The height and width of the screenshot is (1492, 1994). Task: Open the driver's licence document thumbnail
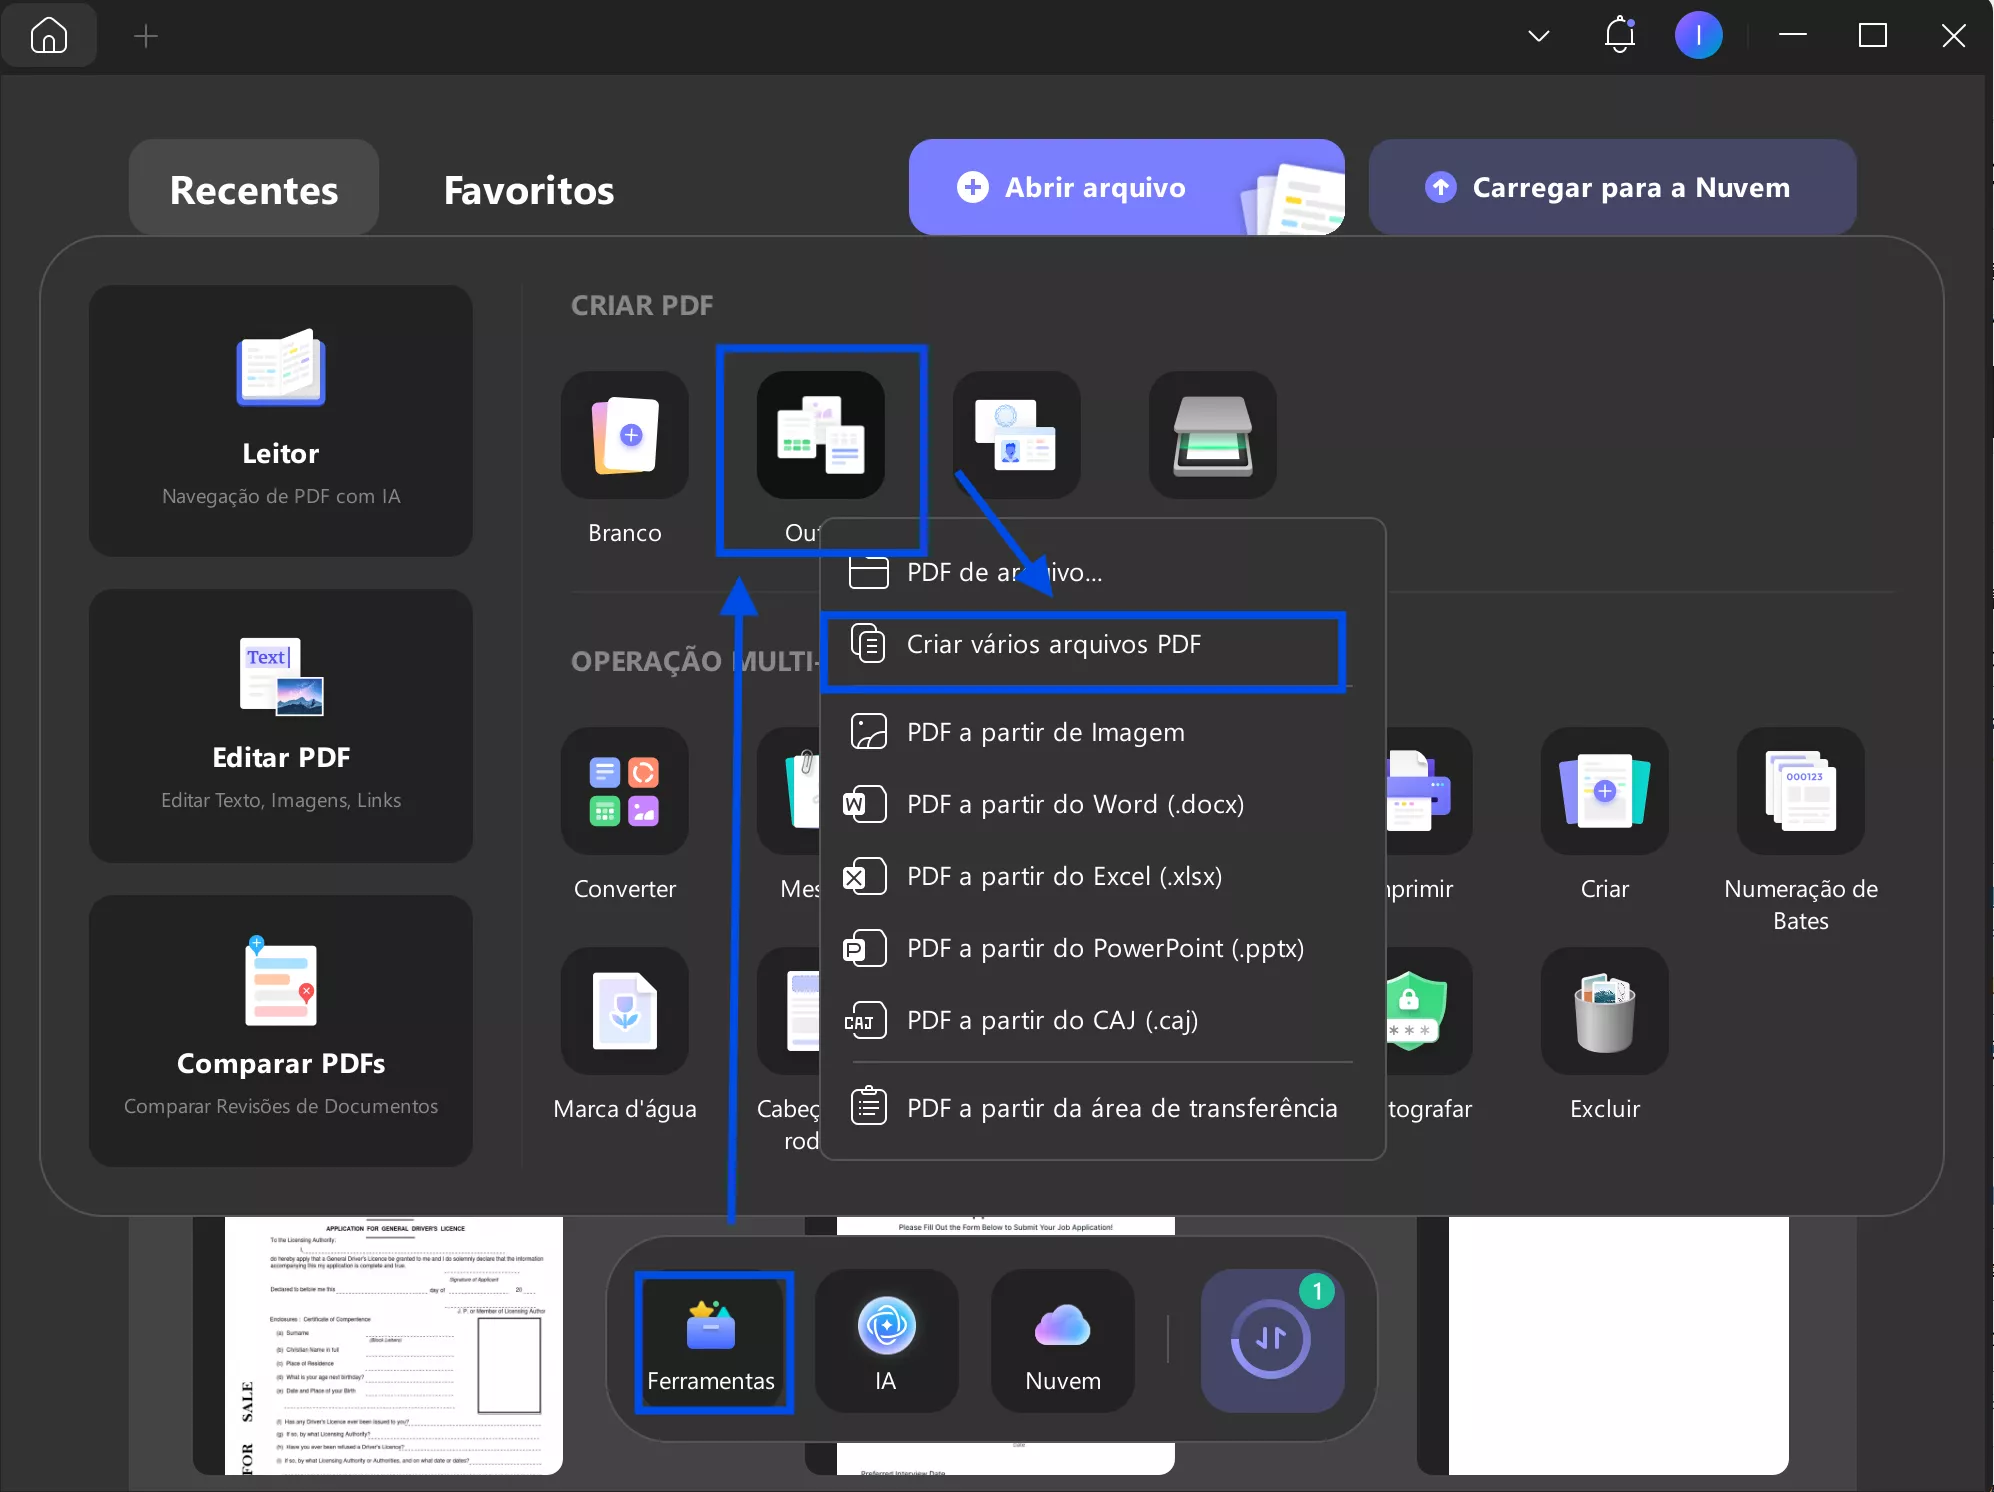click(x=394, y=1344)
